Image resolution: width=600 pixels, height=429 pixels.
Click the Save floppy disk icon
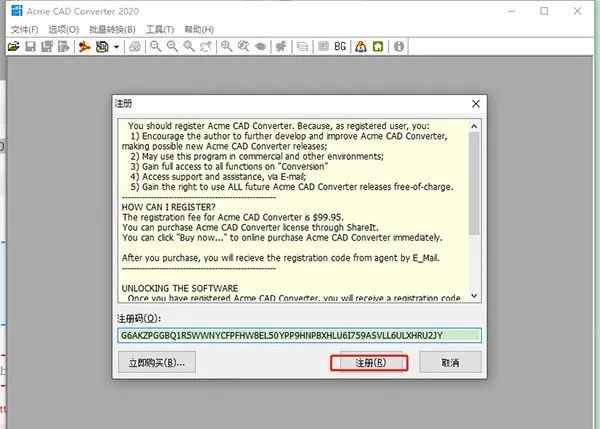click(x=30, y=47)
